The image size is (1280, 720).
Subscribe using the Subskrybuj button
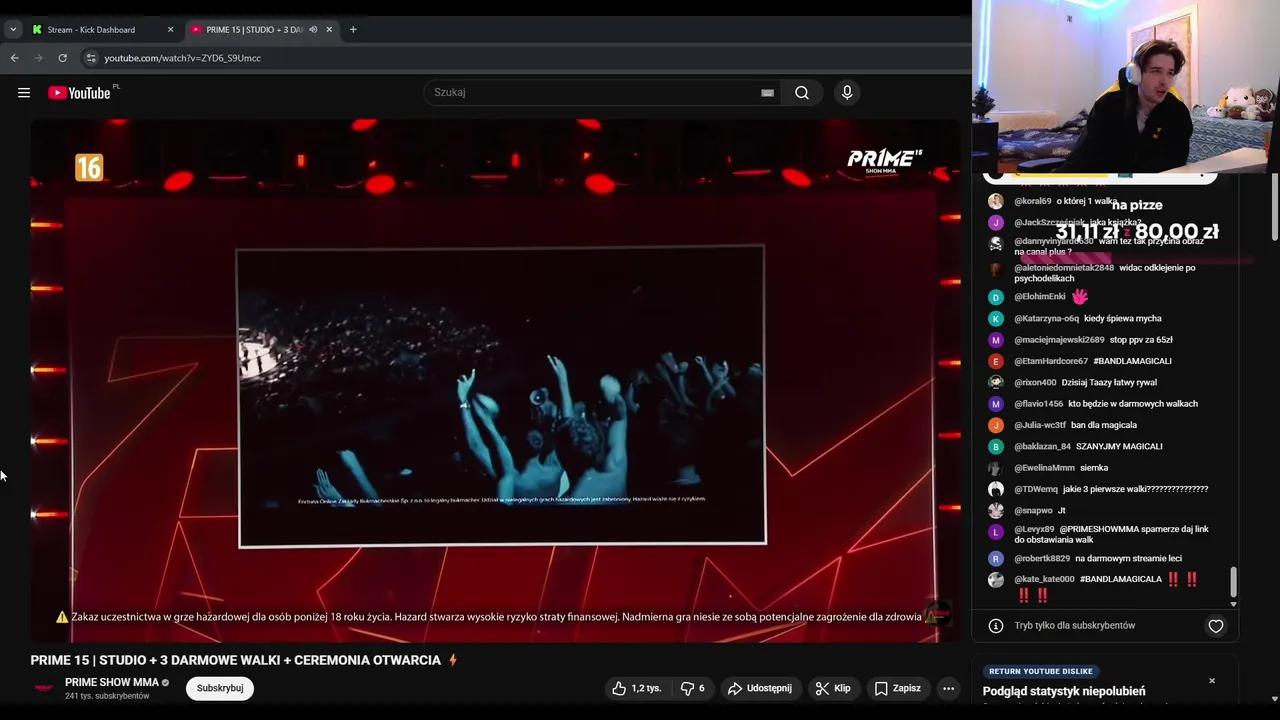[x=220, y=688]
